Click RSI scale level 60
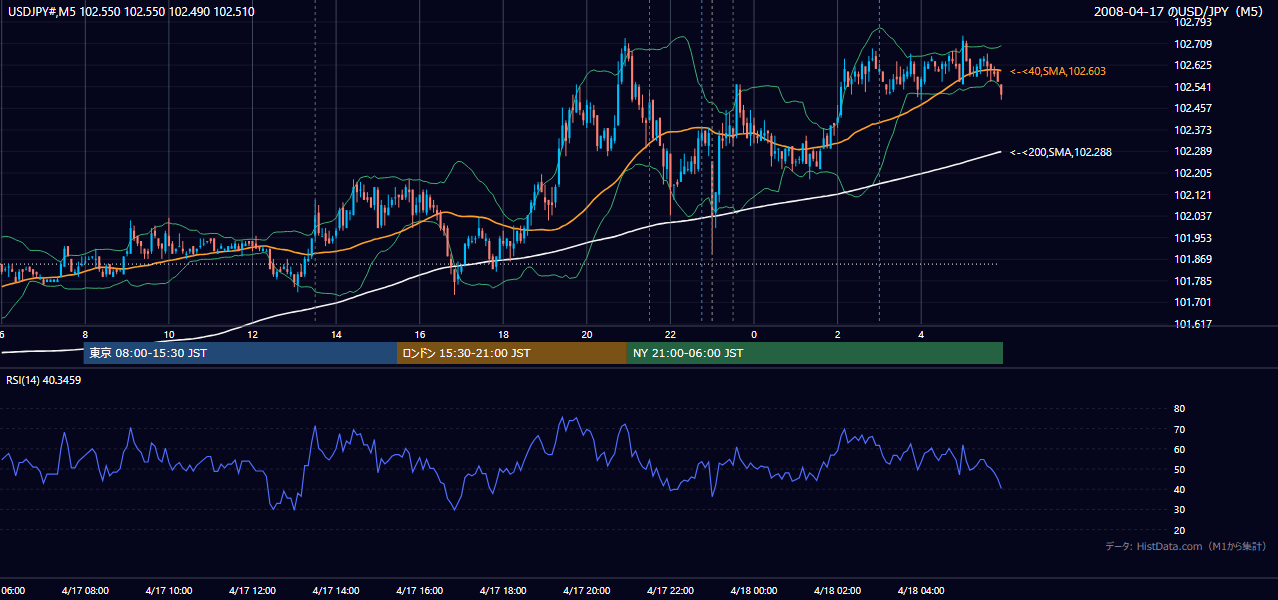Image resolution: width=1278 pixels, height=600 pixels. point(1179,449)
